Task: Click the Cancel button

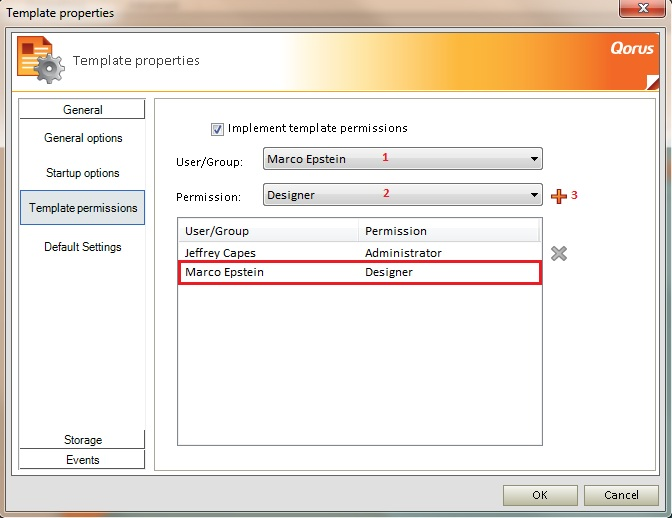Action: coord(621,495)
